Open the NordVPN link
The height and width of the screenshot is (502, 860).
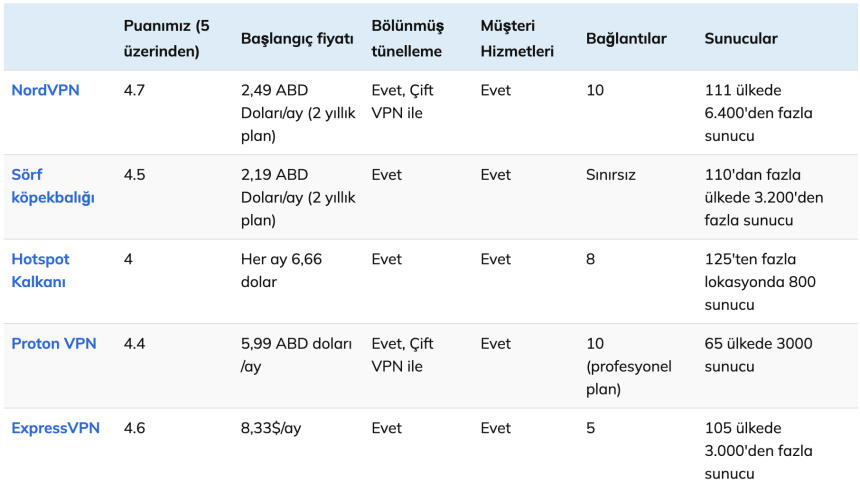45,90
